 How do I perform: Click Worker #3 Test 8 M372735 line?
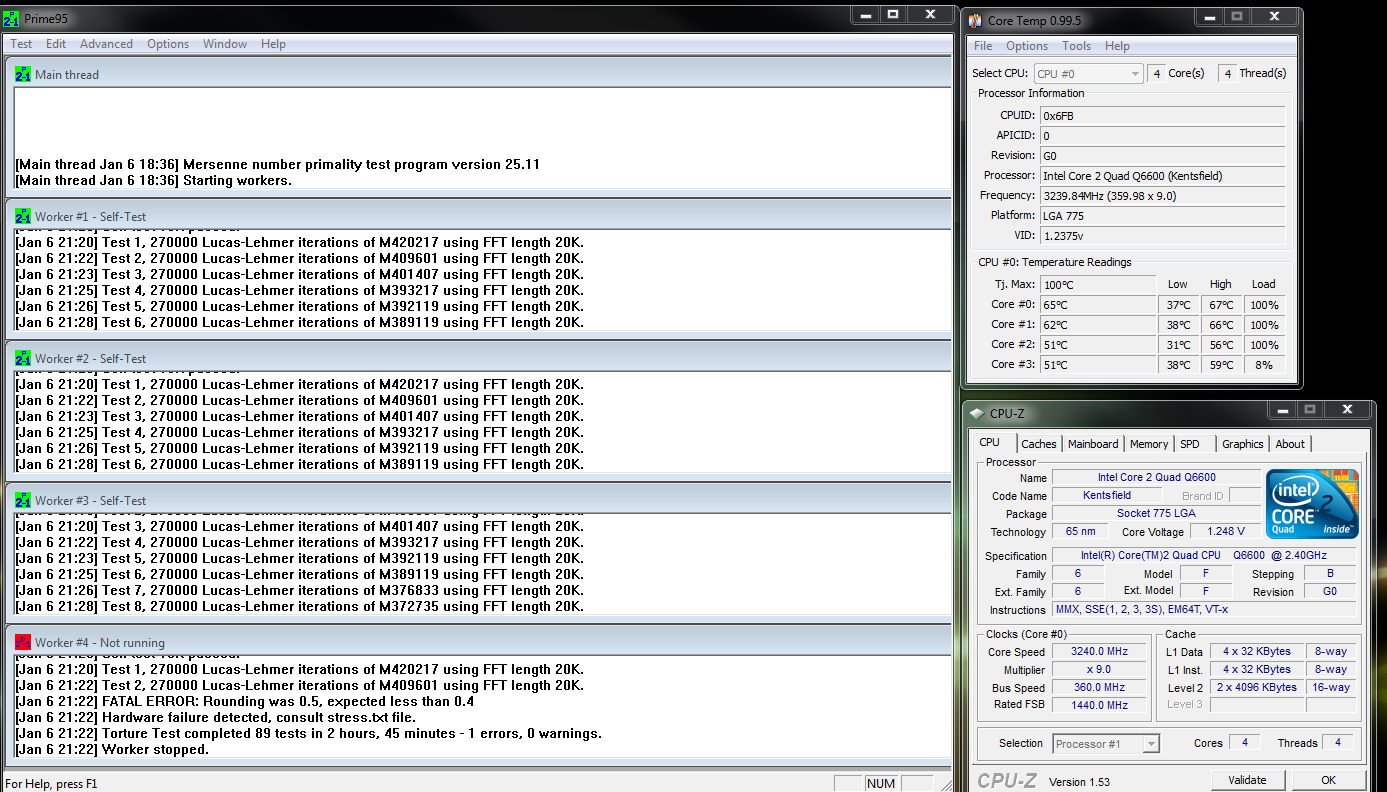pos(300,606)
